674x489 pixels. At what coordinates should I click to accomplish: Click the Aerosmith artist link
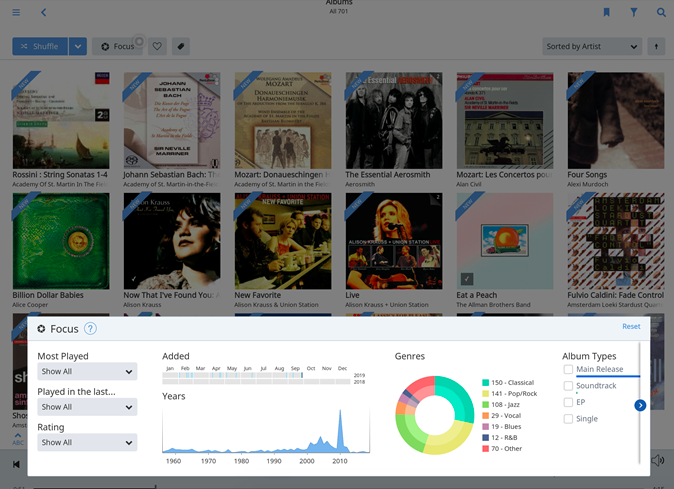(360, 184)
